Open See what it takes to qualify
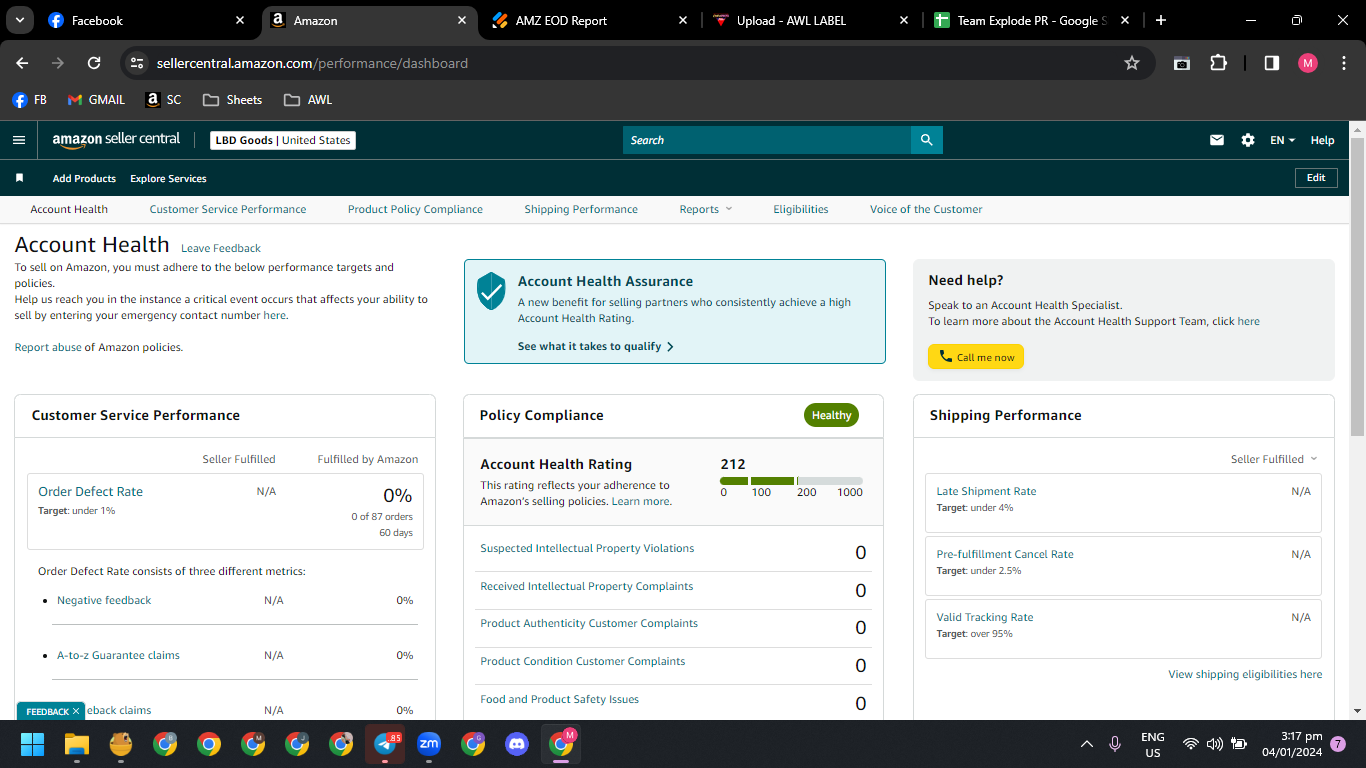 click(596, 346)
